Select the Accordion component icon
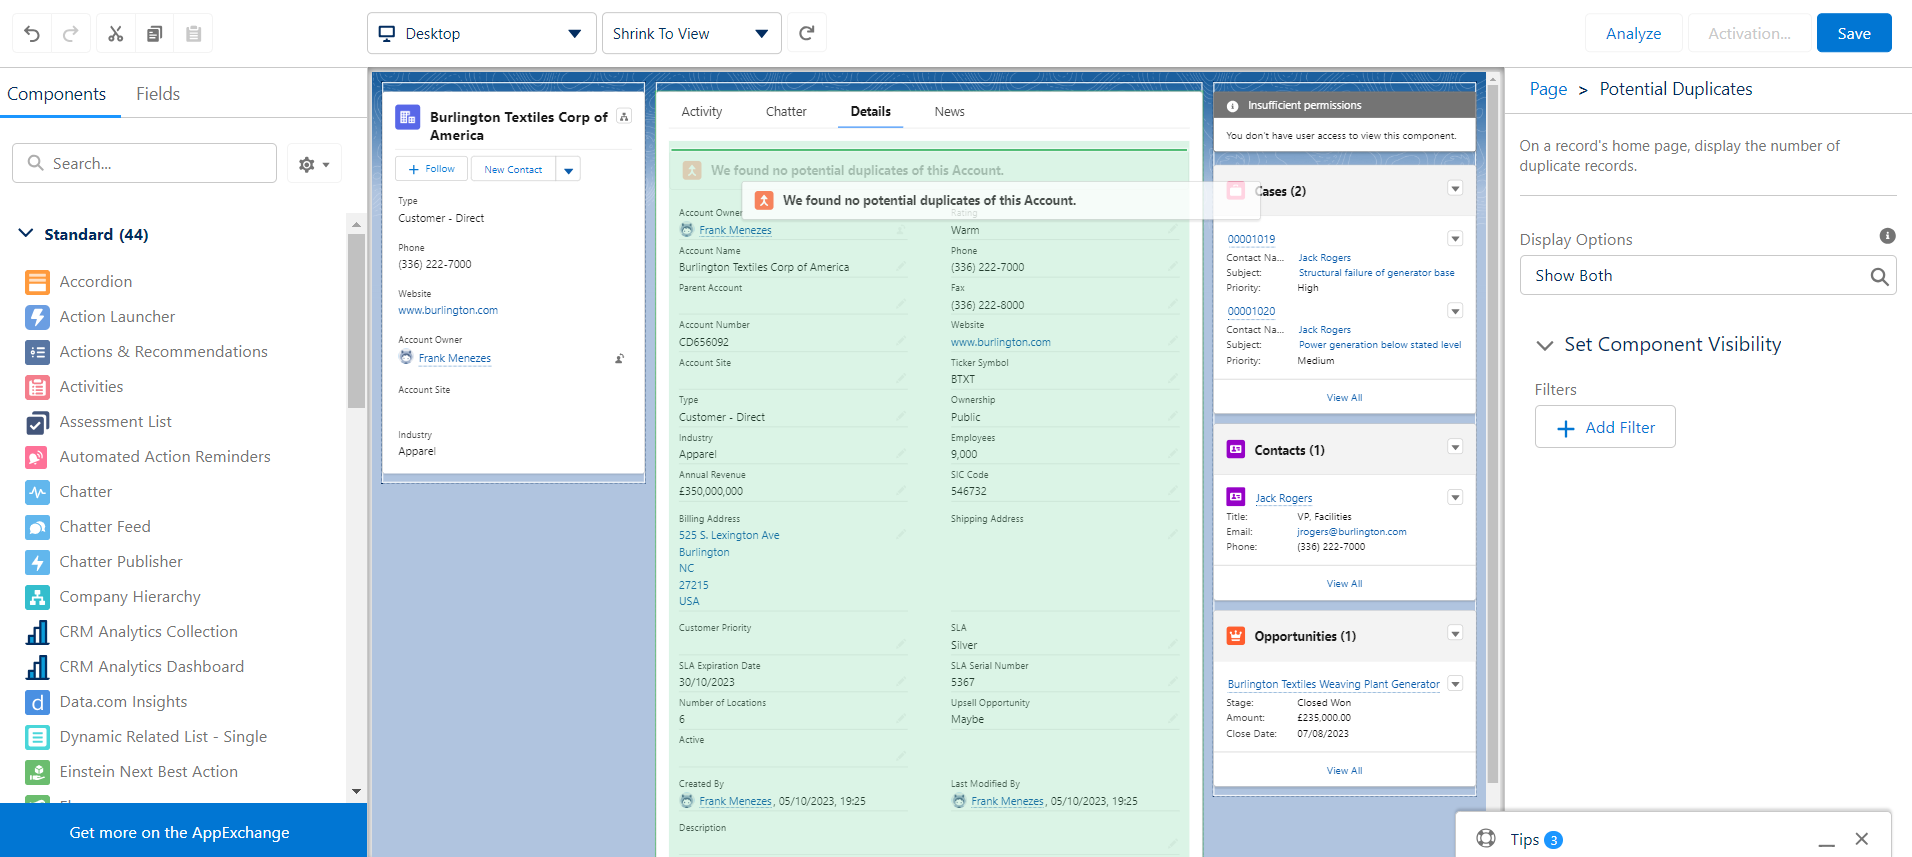Screen dimensions: 1912x857 [x=37, y=282]
